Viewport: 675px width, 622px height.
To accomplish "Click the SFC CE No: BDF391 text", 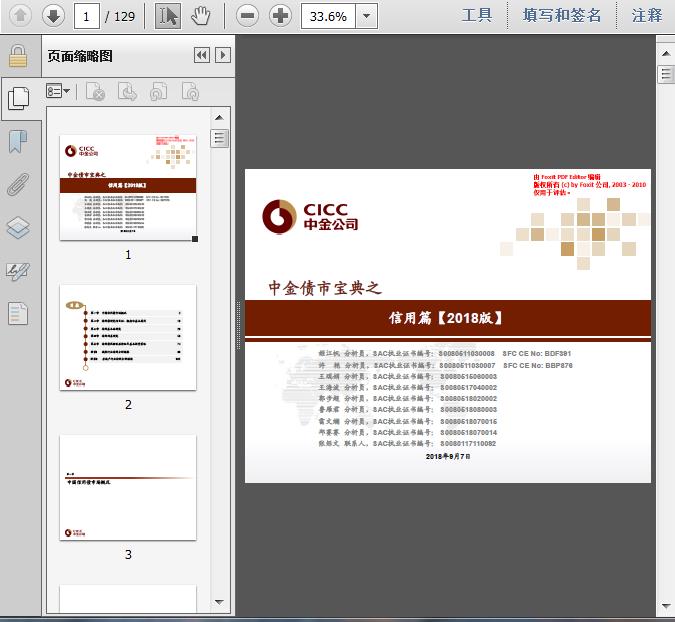I will click(x=536, y=353).
